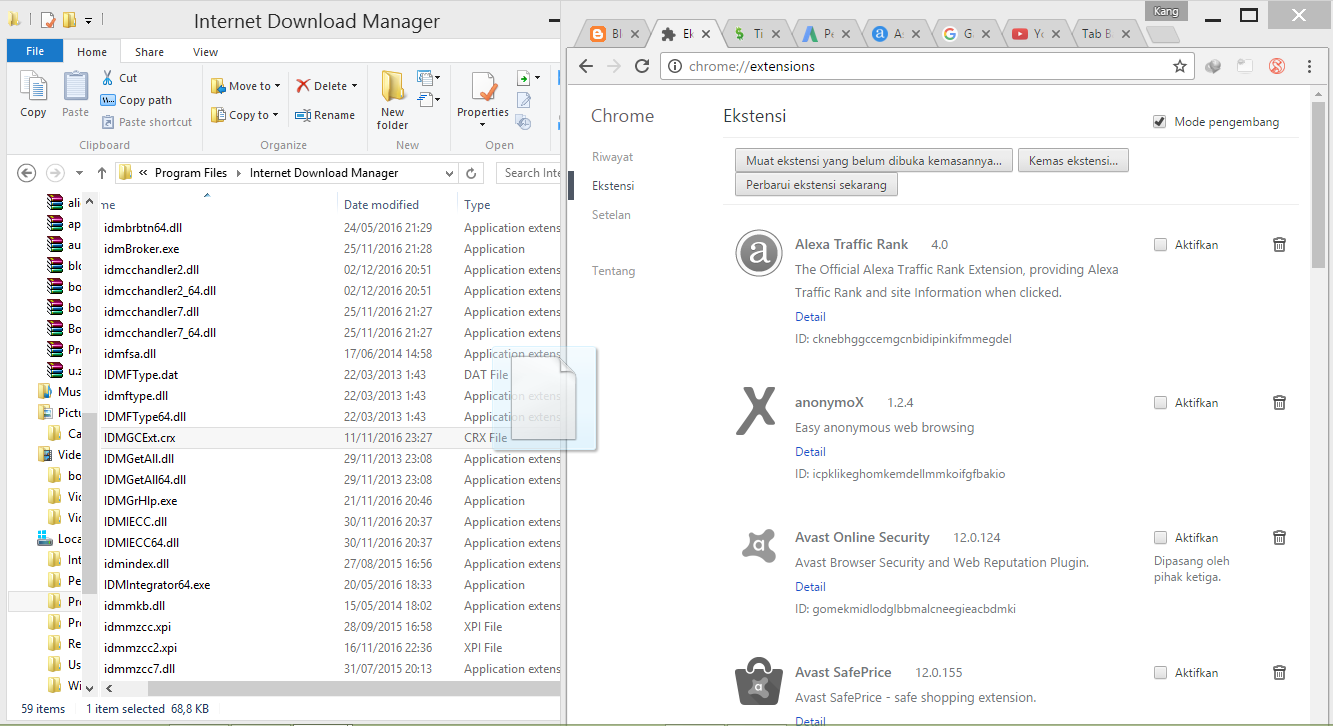Bookmark this page with the star icon
The image size is (1333, 726).
click(1180, 66)
